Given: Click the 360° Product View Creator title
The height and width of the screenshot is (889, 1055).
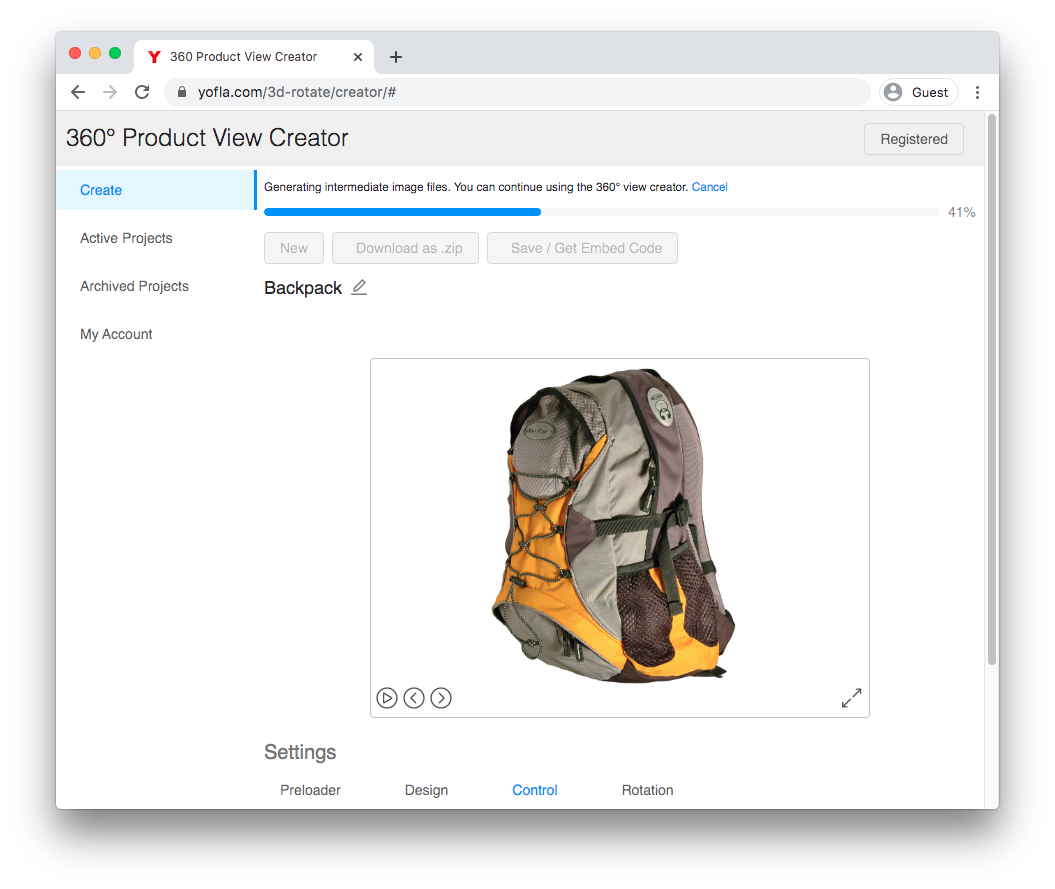Looking at the screenshot, I should 207,138.
